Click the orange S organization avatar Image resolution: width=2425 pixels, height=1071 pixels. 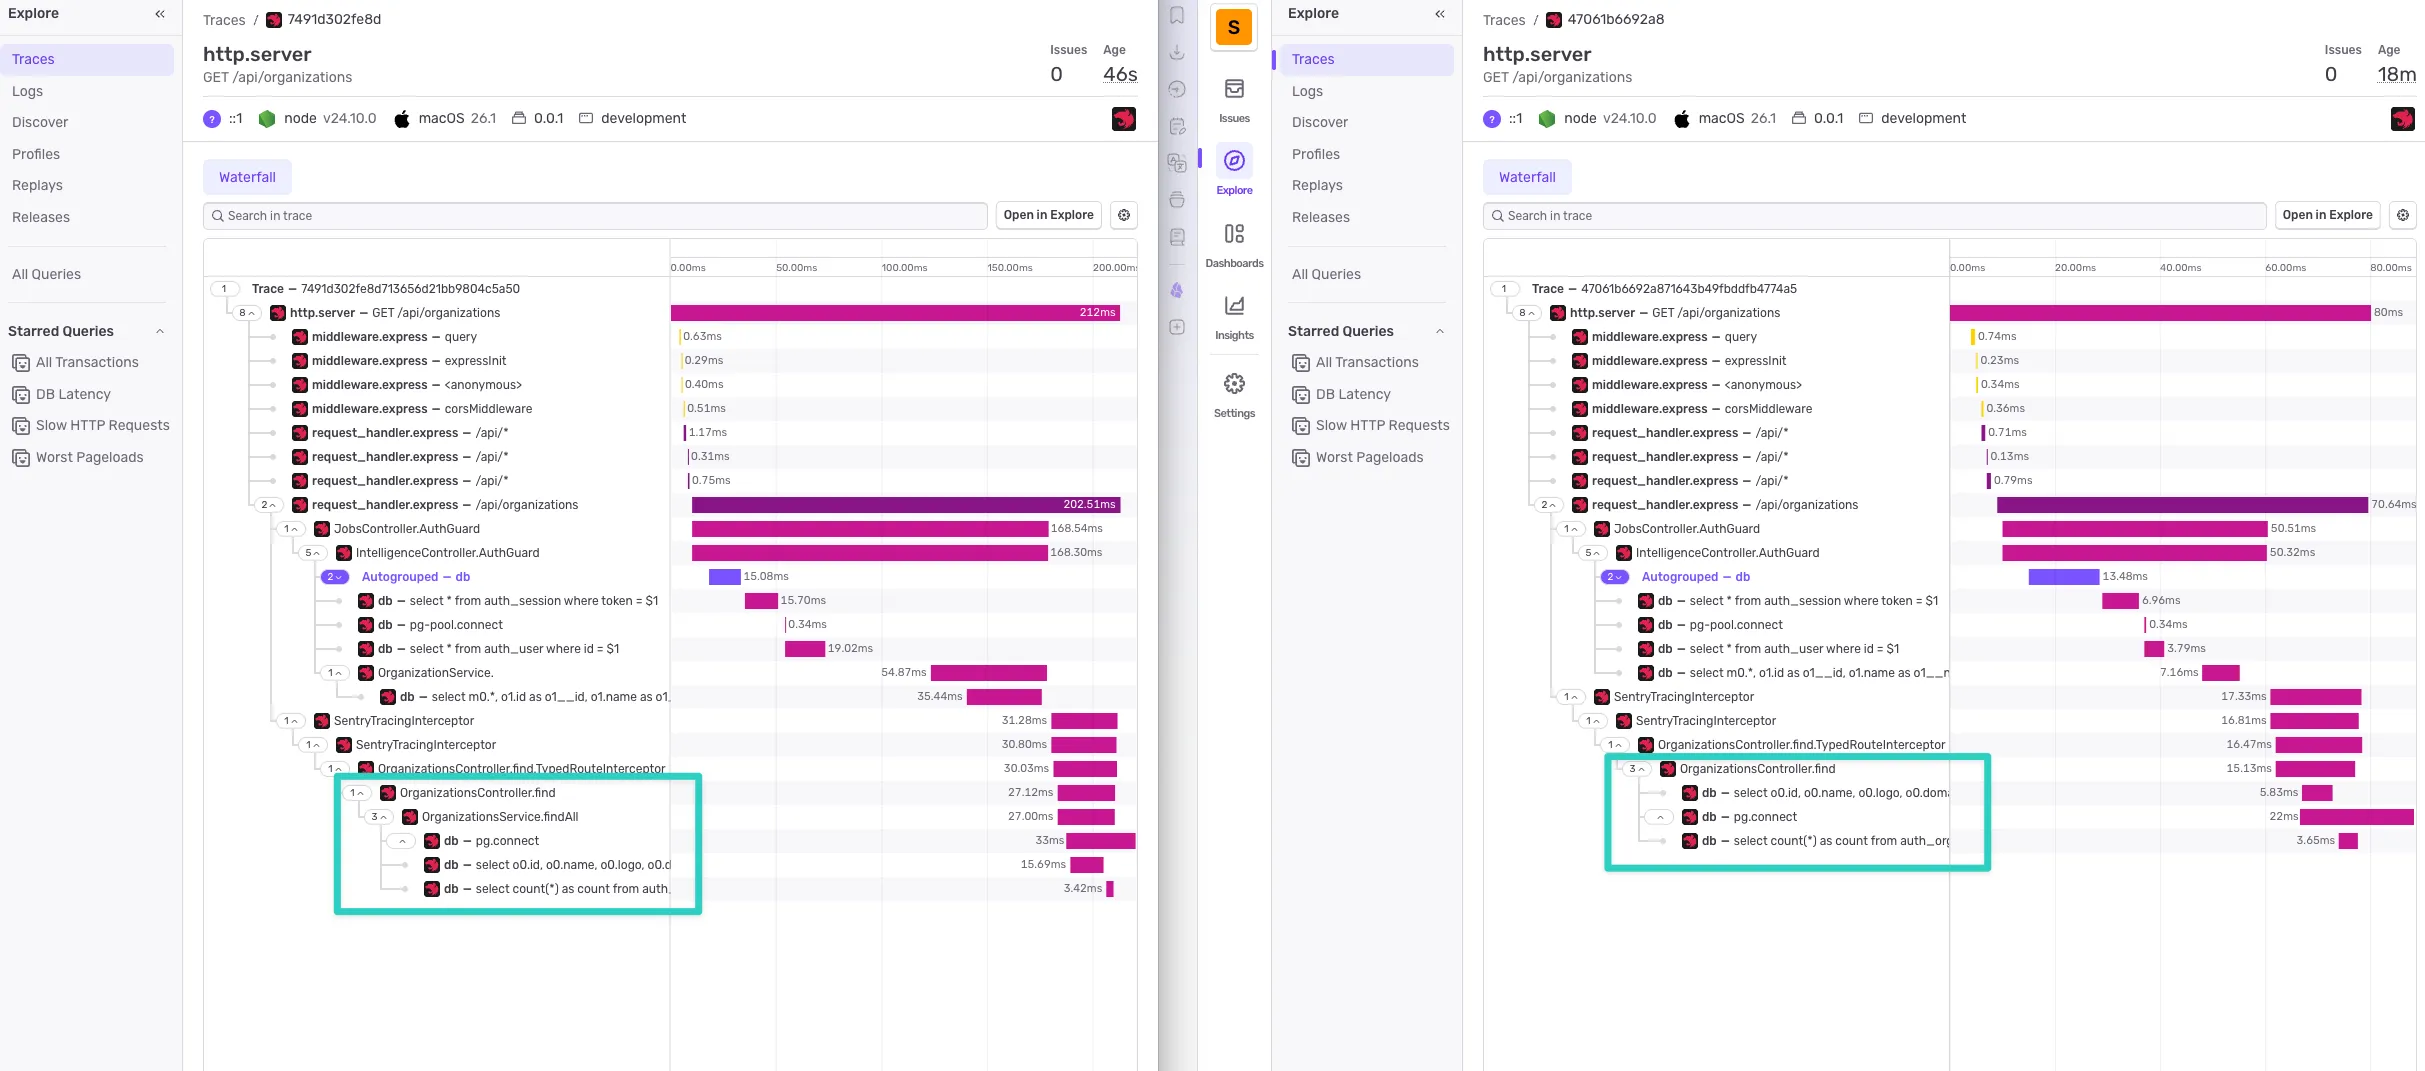coord(1234,27)
